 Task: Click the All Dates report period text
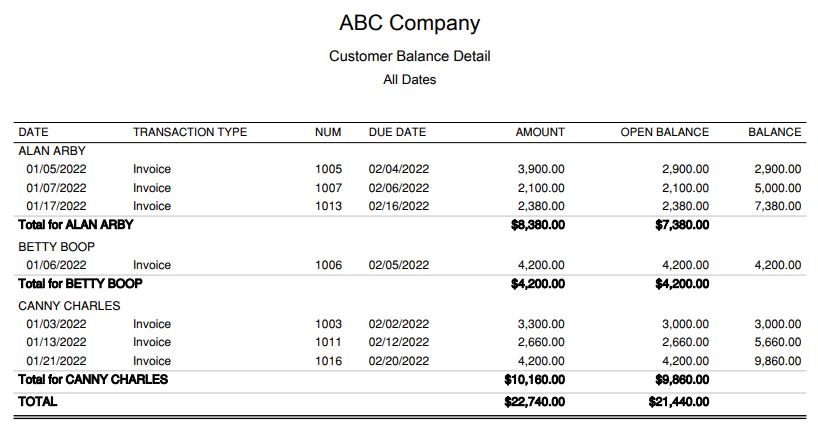tap(409, 79)
